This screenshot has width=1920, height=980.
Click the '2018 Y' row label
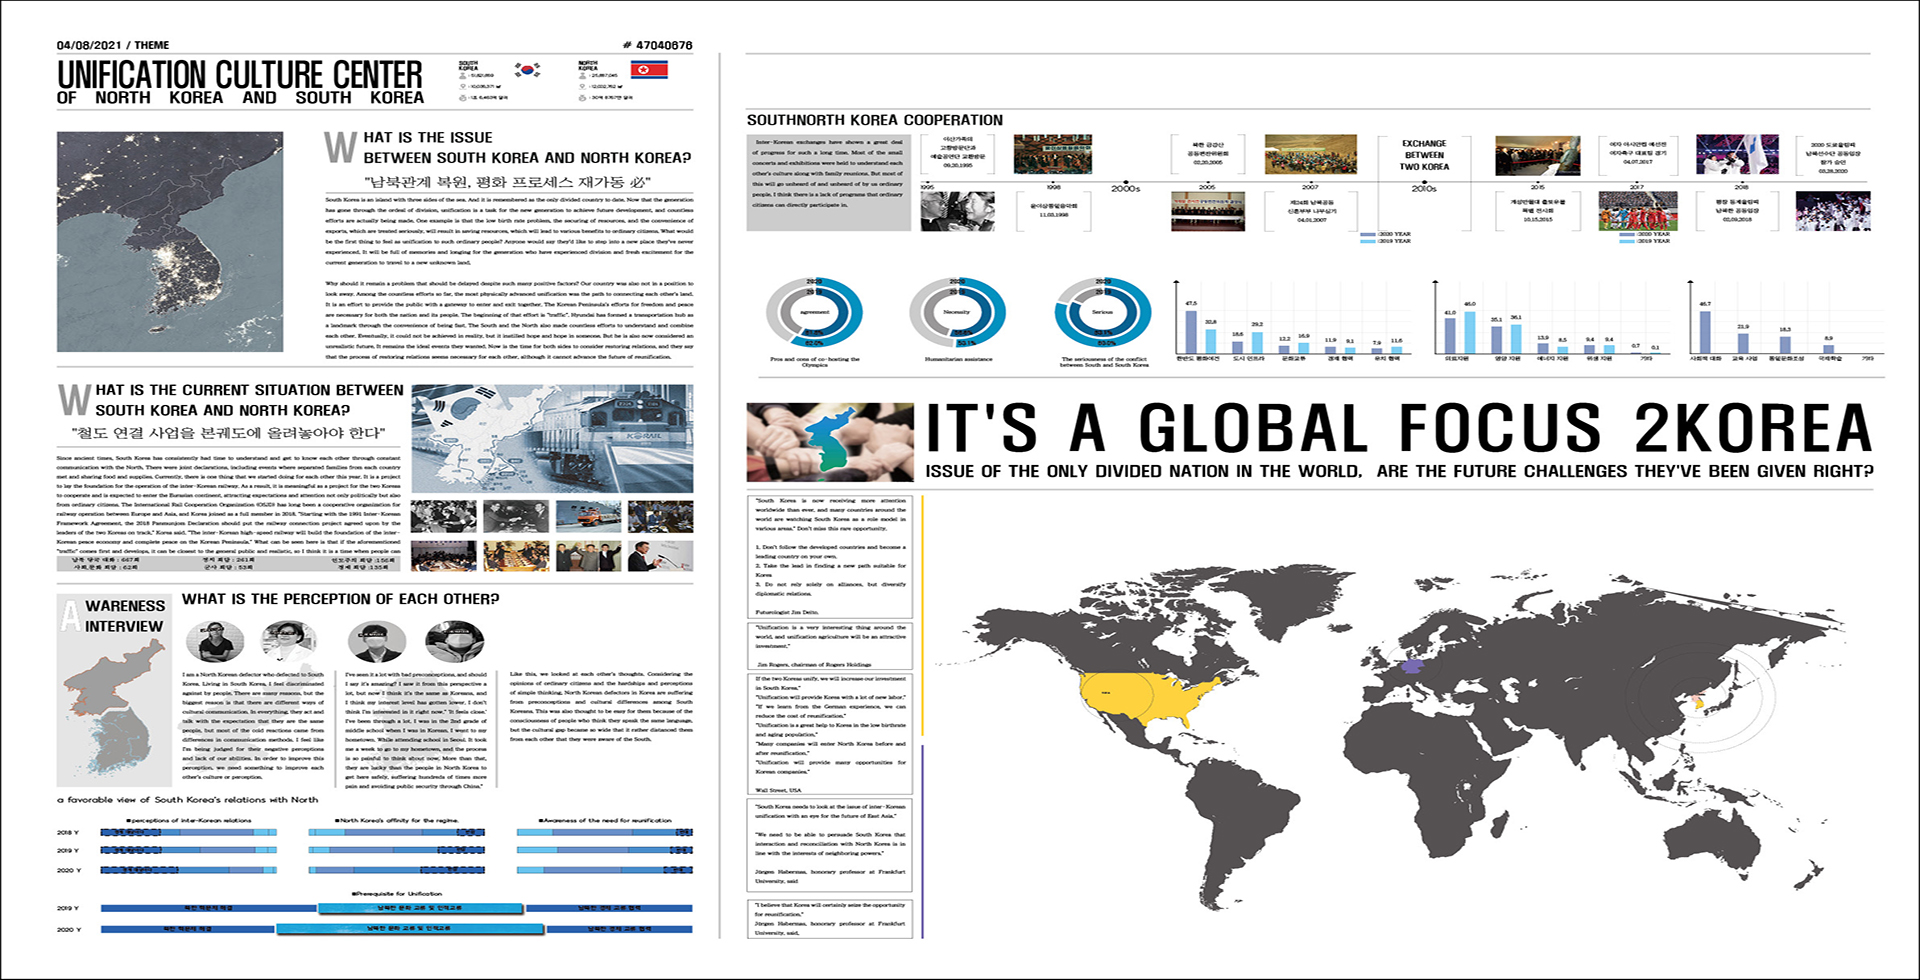pos(67,832)
